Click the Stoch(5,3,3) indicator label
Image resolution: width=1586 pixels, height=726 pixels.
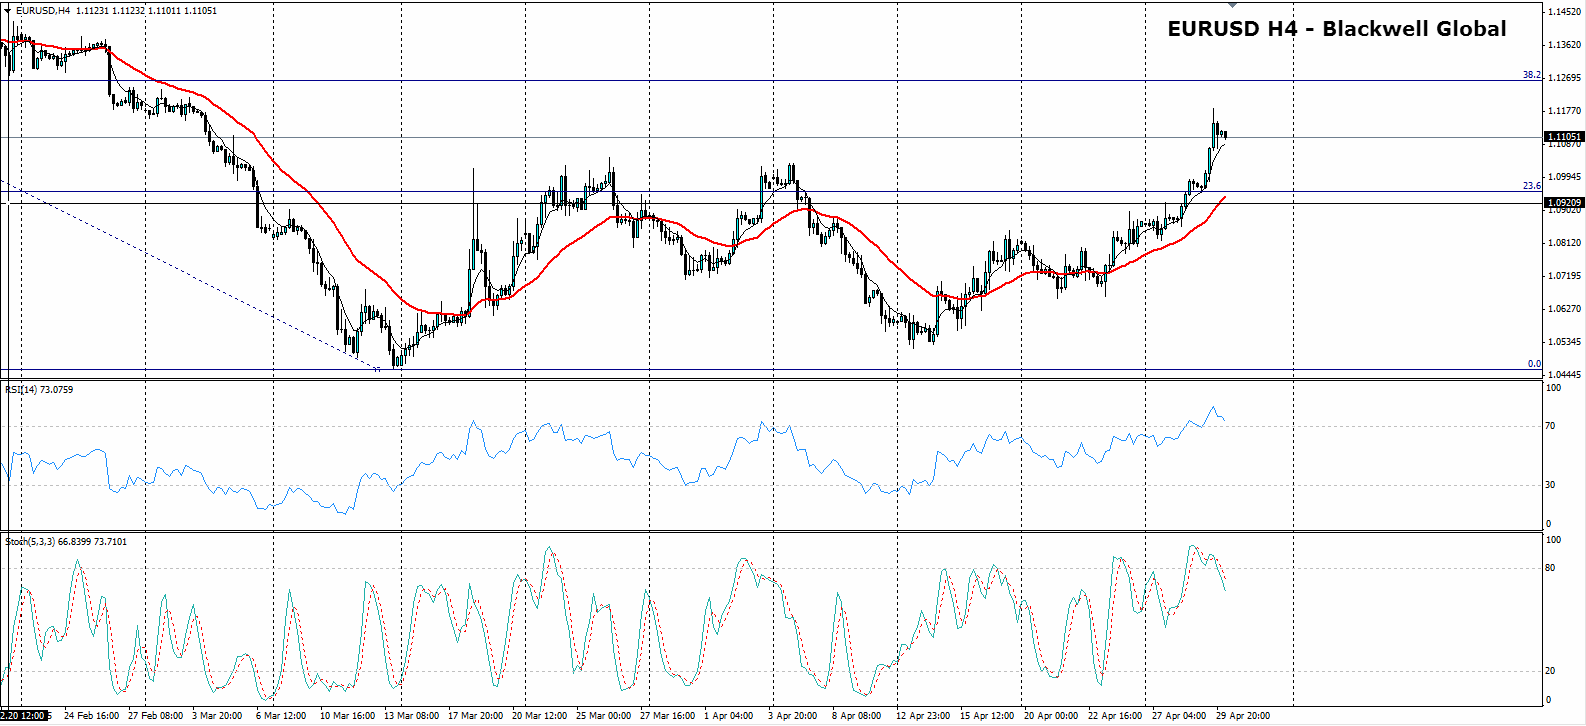pos(66,541)
